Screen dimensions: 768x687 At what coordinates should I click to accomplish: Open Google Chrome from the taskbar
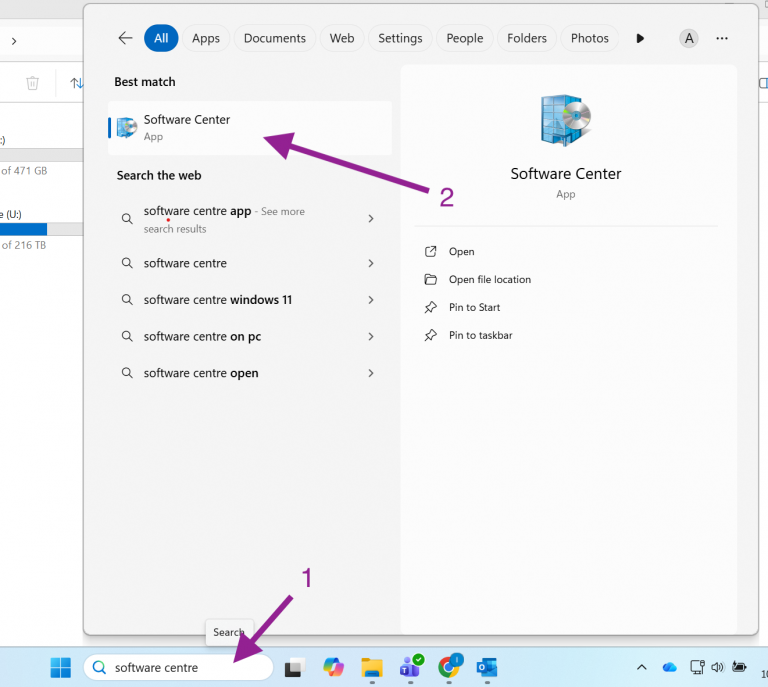point(449,667)
